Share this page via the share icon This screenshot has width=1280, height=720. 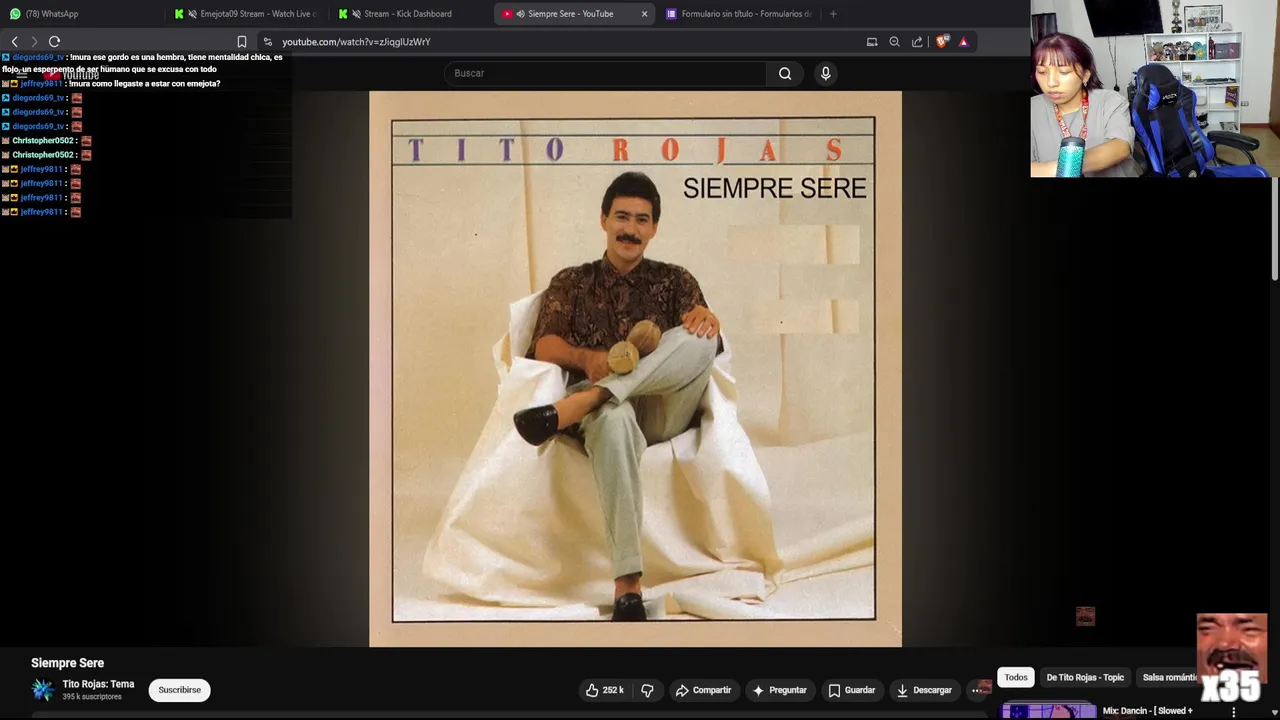pyautogui.click(x=917, y=42)
